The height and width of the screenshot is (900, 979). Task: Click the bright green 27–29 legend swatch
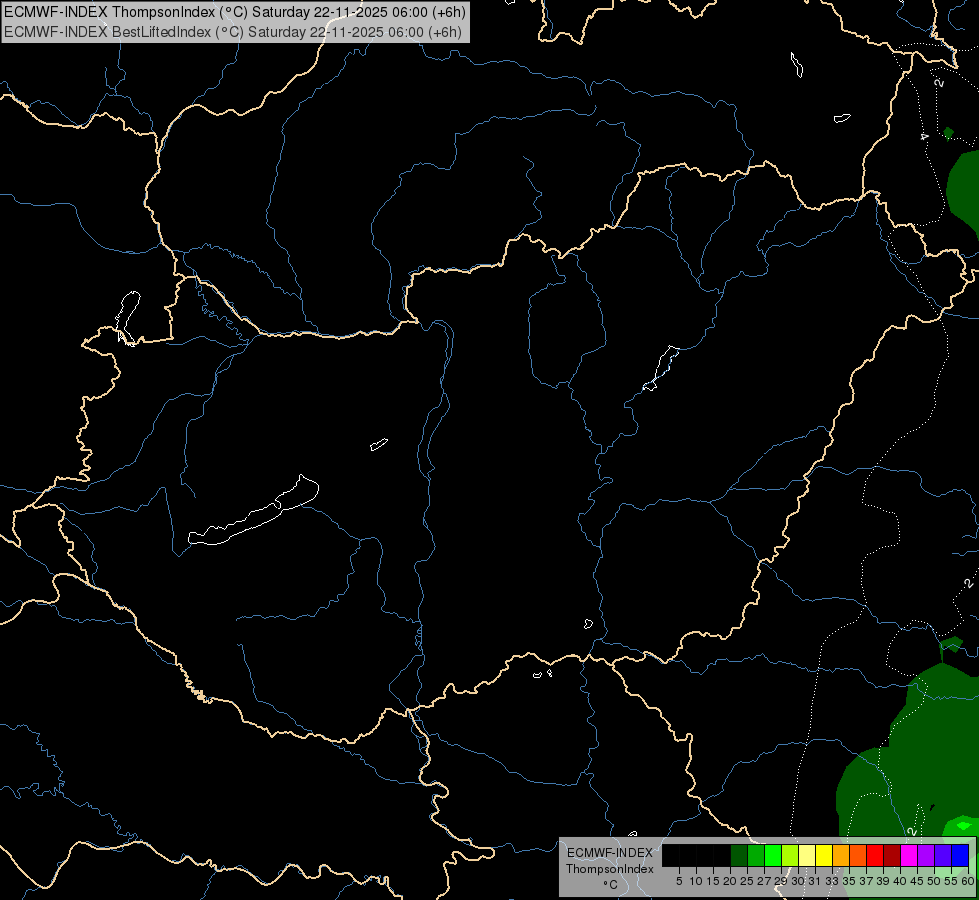pos(773,856)
